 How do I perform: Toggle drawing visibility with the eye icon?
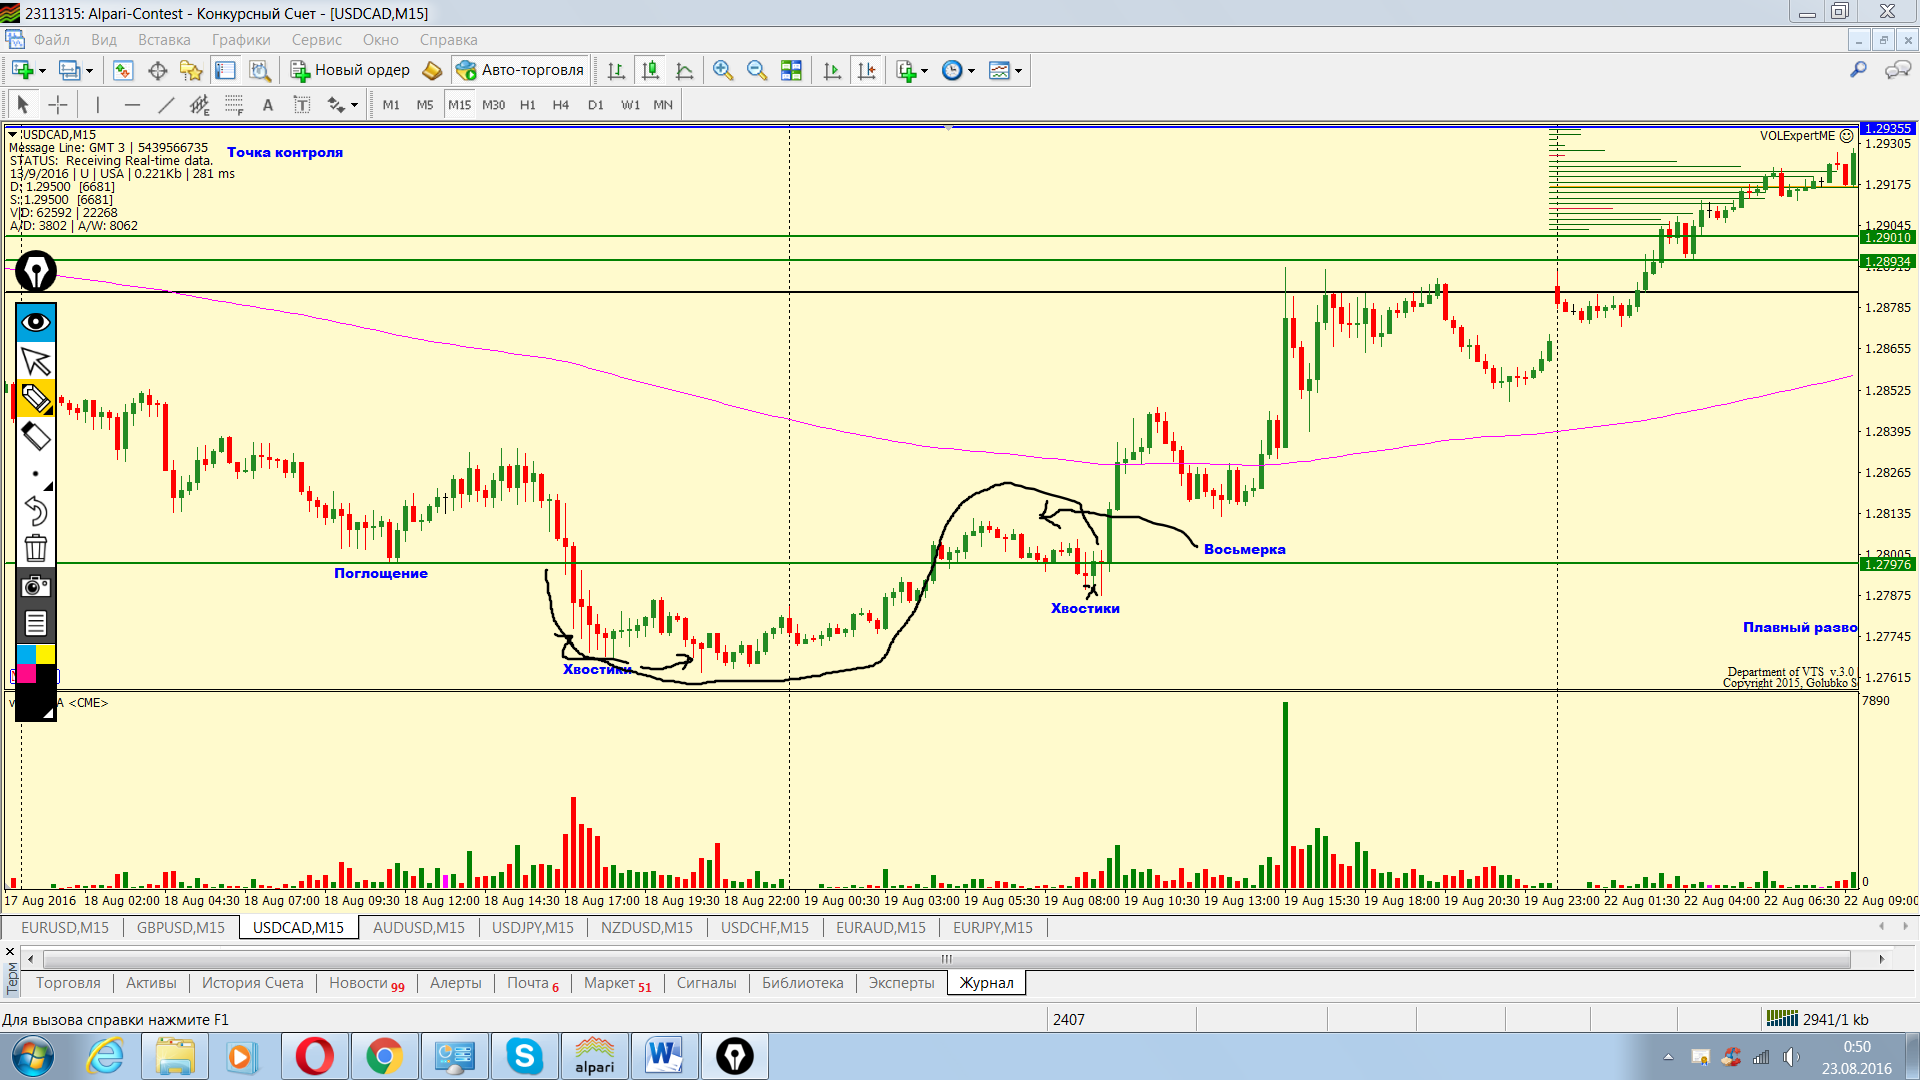[x=36, y=322]
